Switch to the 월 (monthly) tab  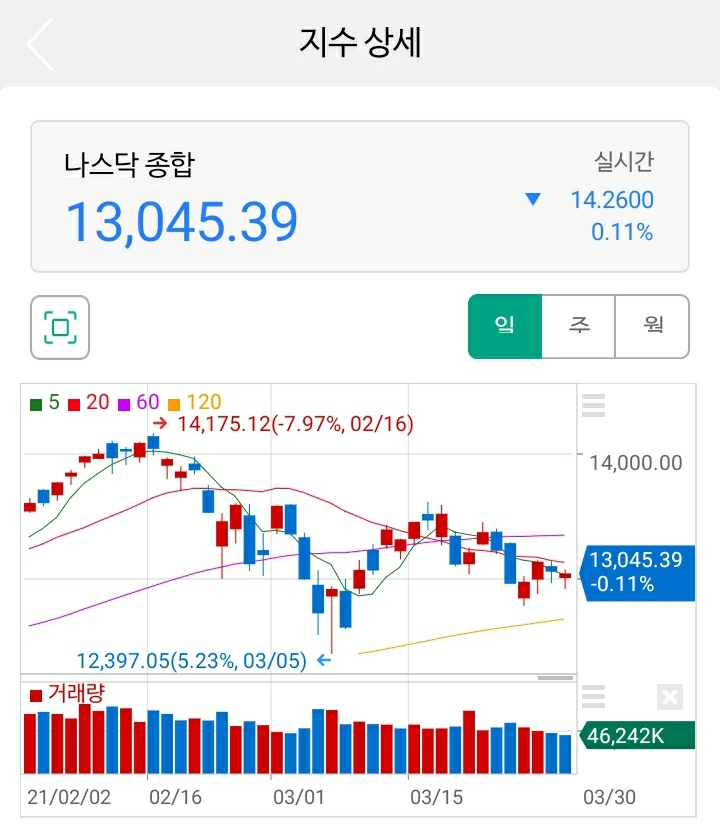point(652,327)
